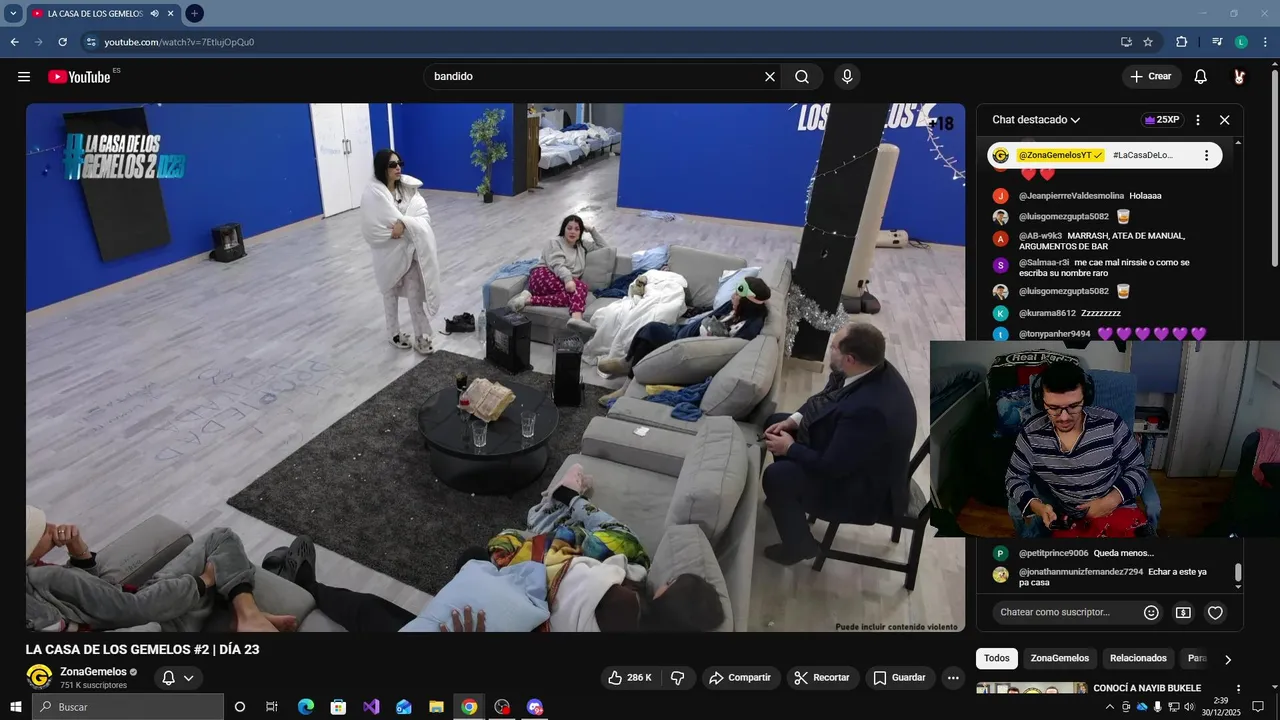Image resolution: width=1280 pixels, height=720 pixels.
Task: Send heart reaction in chat
Action: 1215,612
